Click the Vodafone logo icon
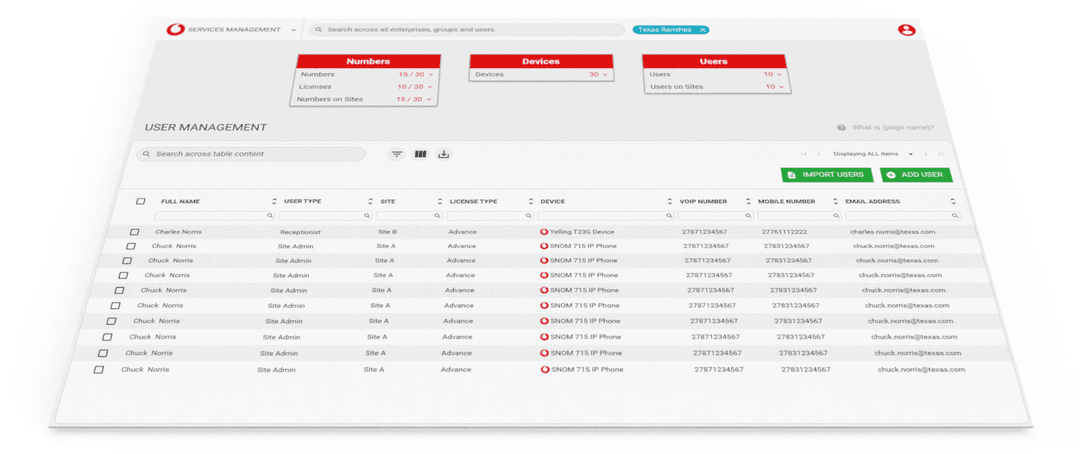This screenshot has height=454, width=1080. point(176,30)
